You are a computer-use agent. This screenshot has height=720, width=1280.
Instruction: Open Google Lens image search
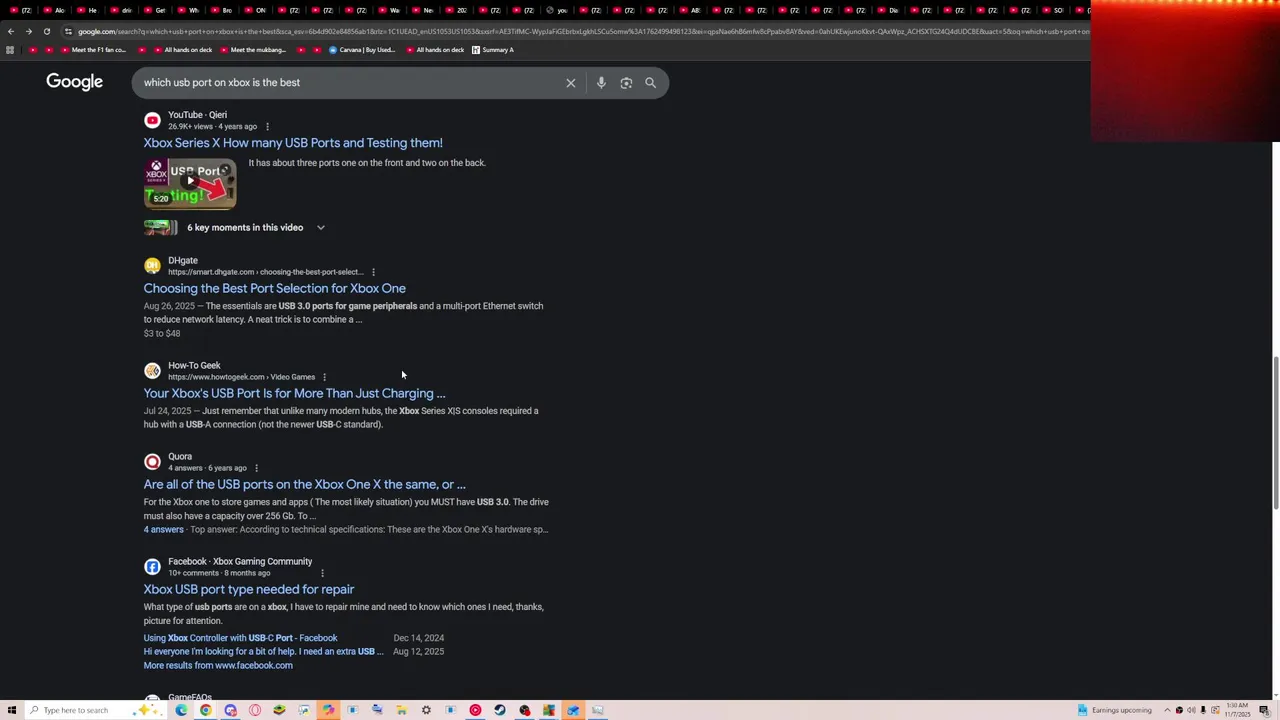point(626,83)
